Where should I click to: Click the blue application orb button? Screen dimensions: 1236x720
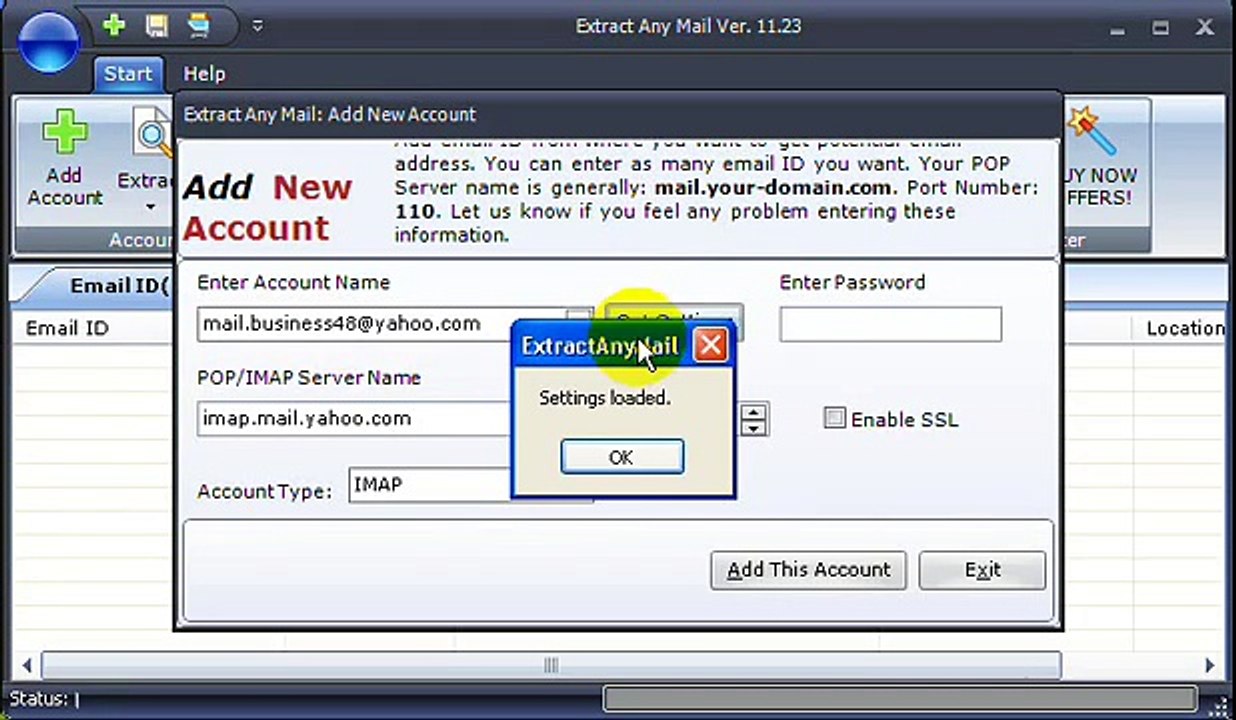pyautogui.click(x=48, y=42)
